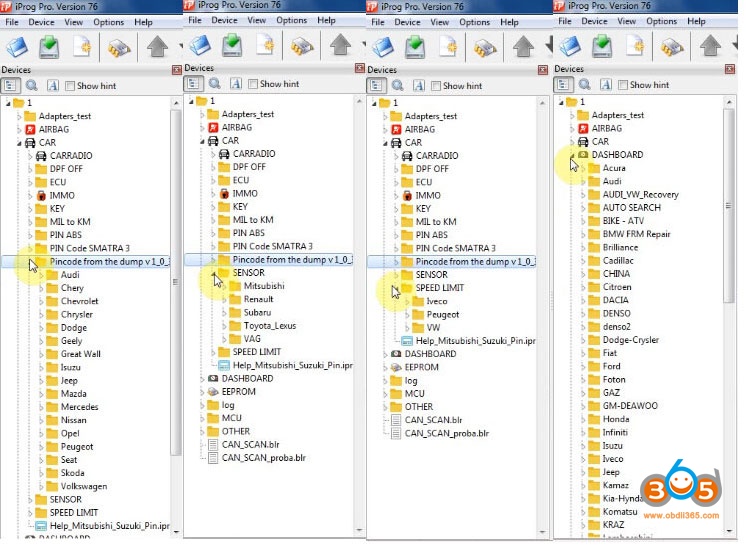Click the letter A sort icon in SPEED LIMIT-expanded window

pos(419,86)
